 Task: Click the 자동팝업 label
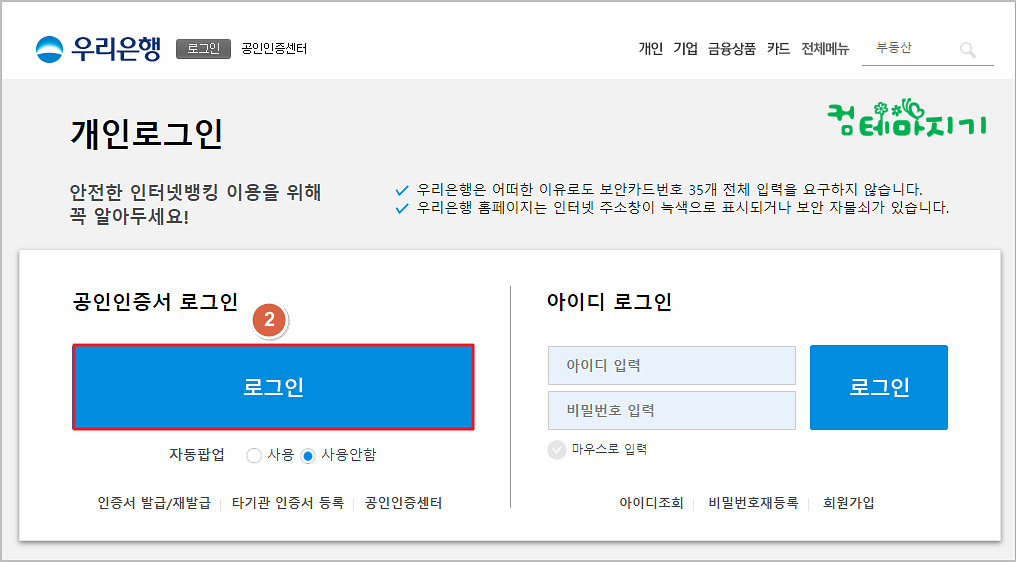197,455
